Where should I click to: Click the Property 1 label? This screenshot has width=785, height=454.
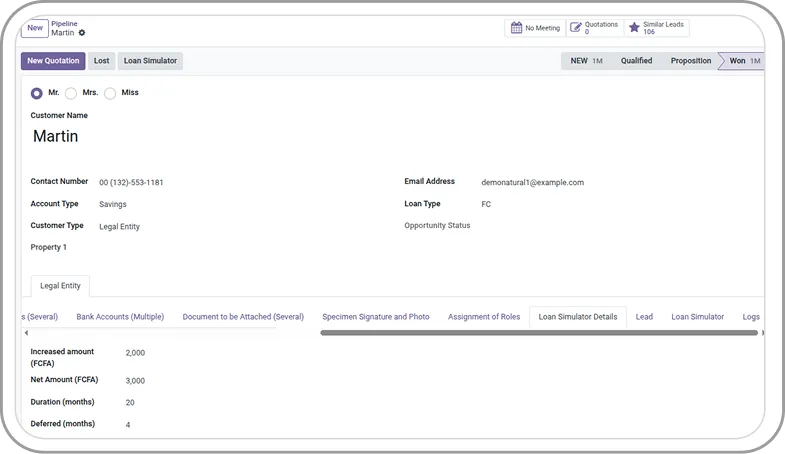49,247
